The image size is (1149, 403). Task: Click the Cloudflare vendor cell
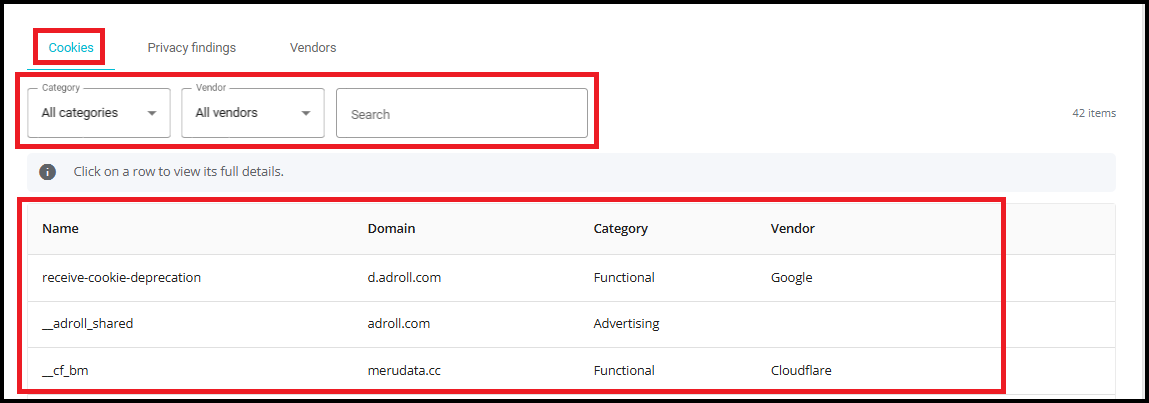801,371
